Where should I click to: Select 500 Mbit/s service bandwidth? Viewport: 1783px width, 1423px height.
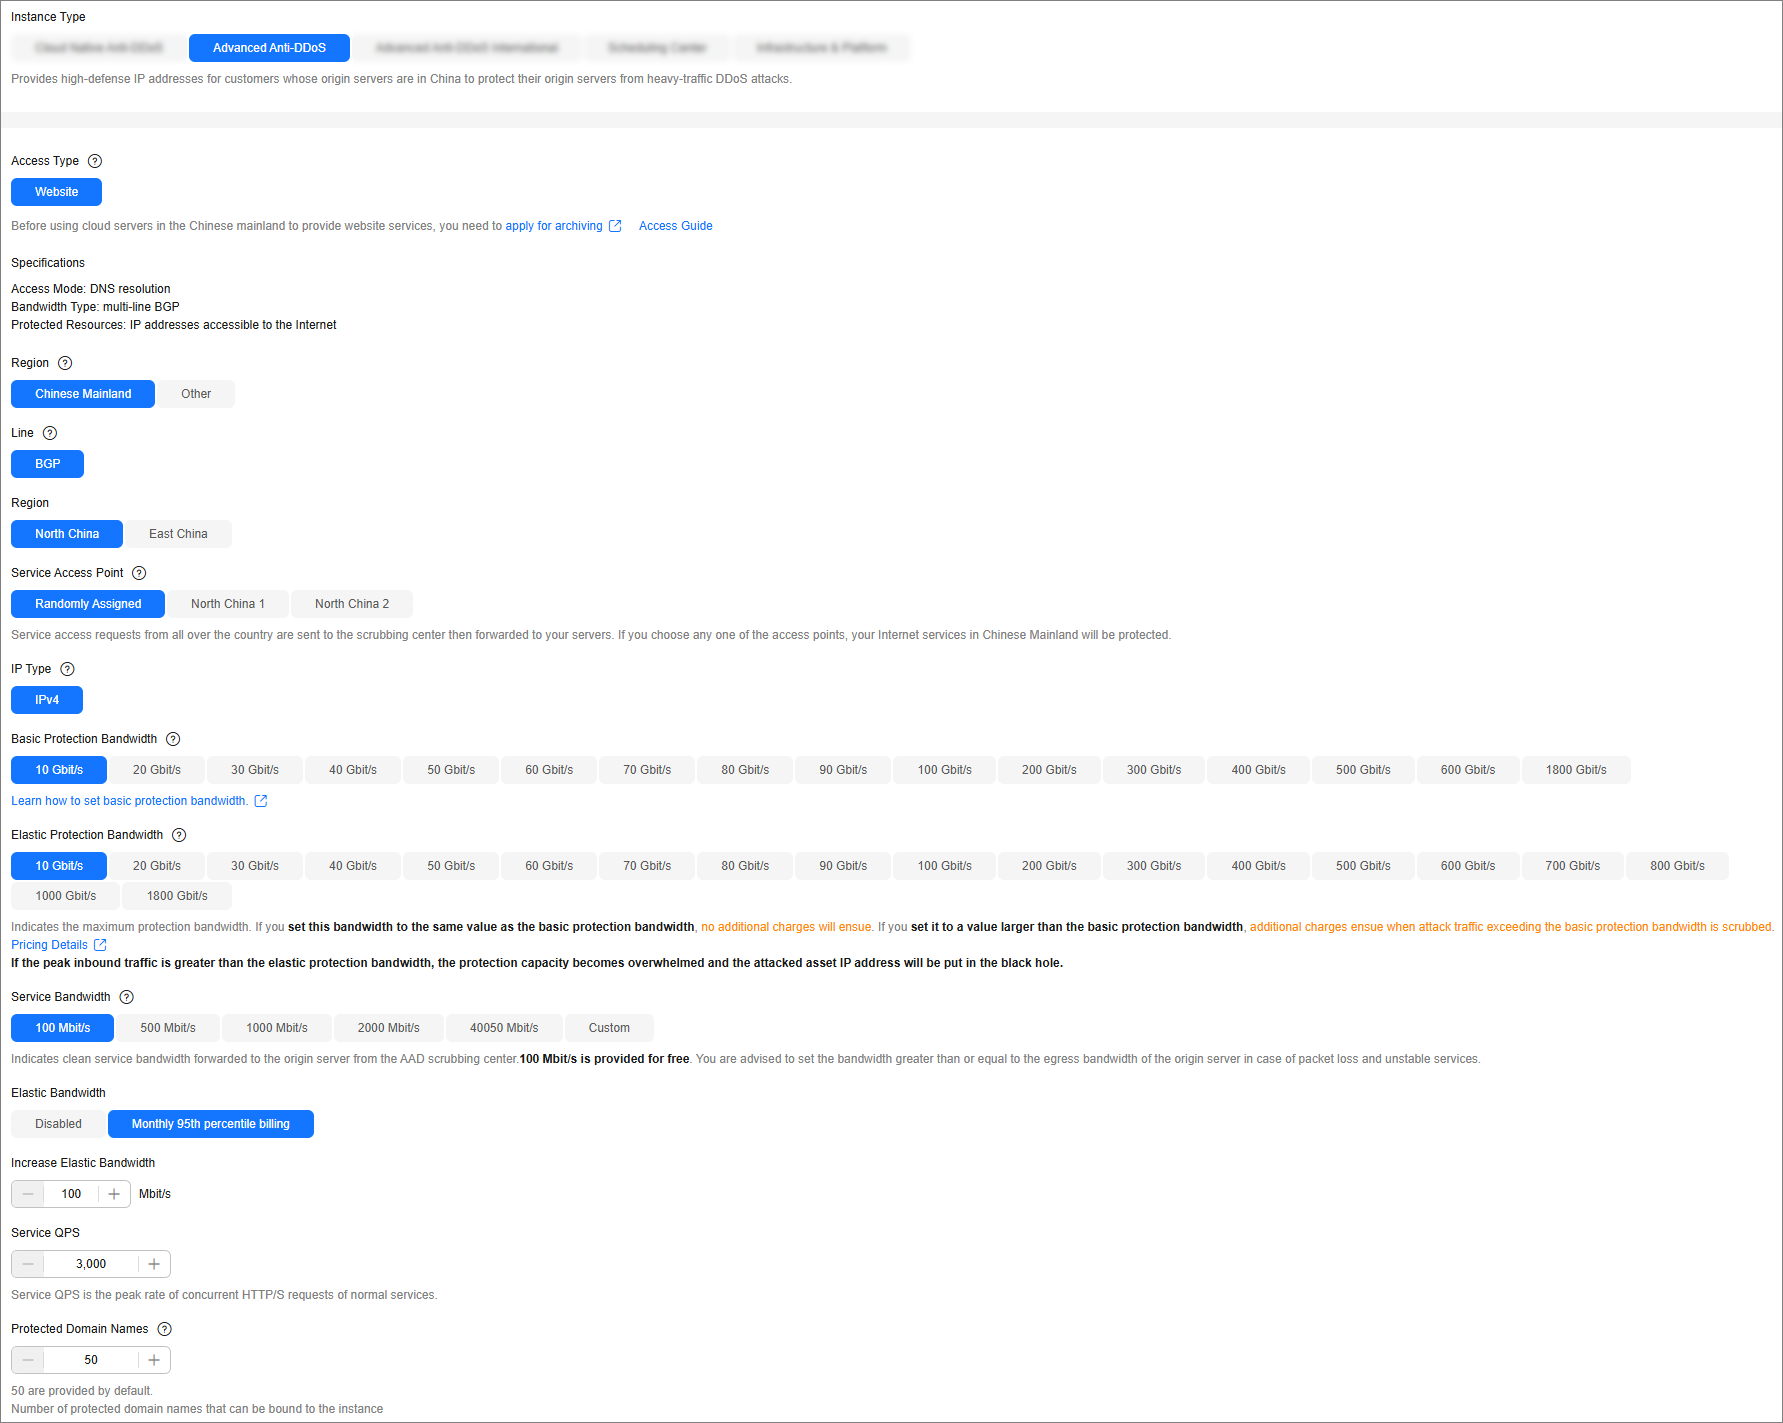(168, 1028)
